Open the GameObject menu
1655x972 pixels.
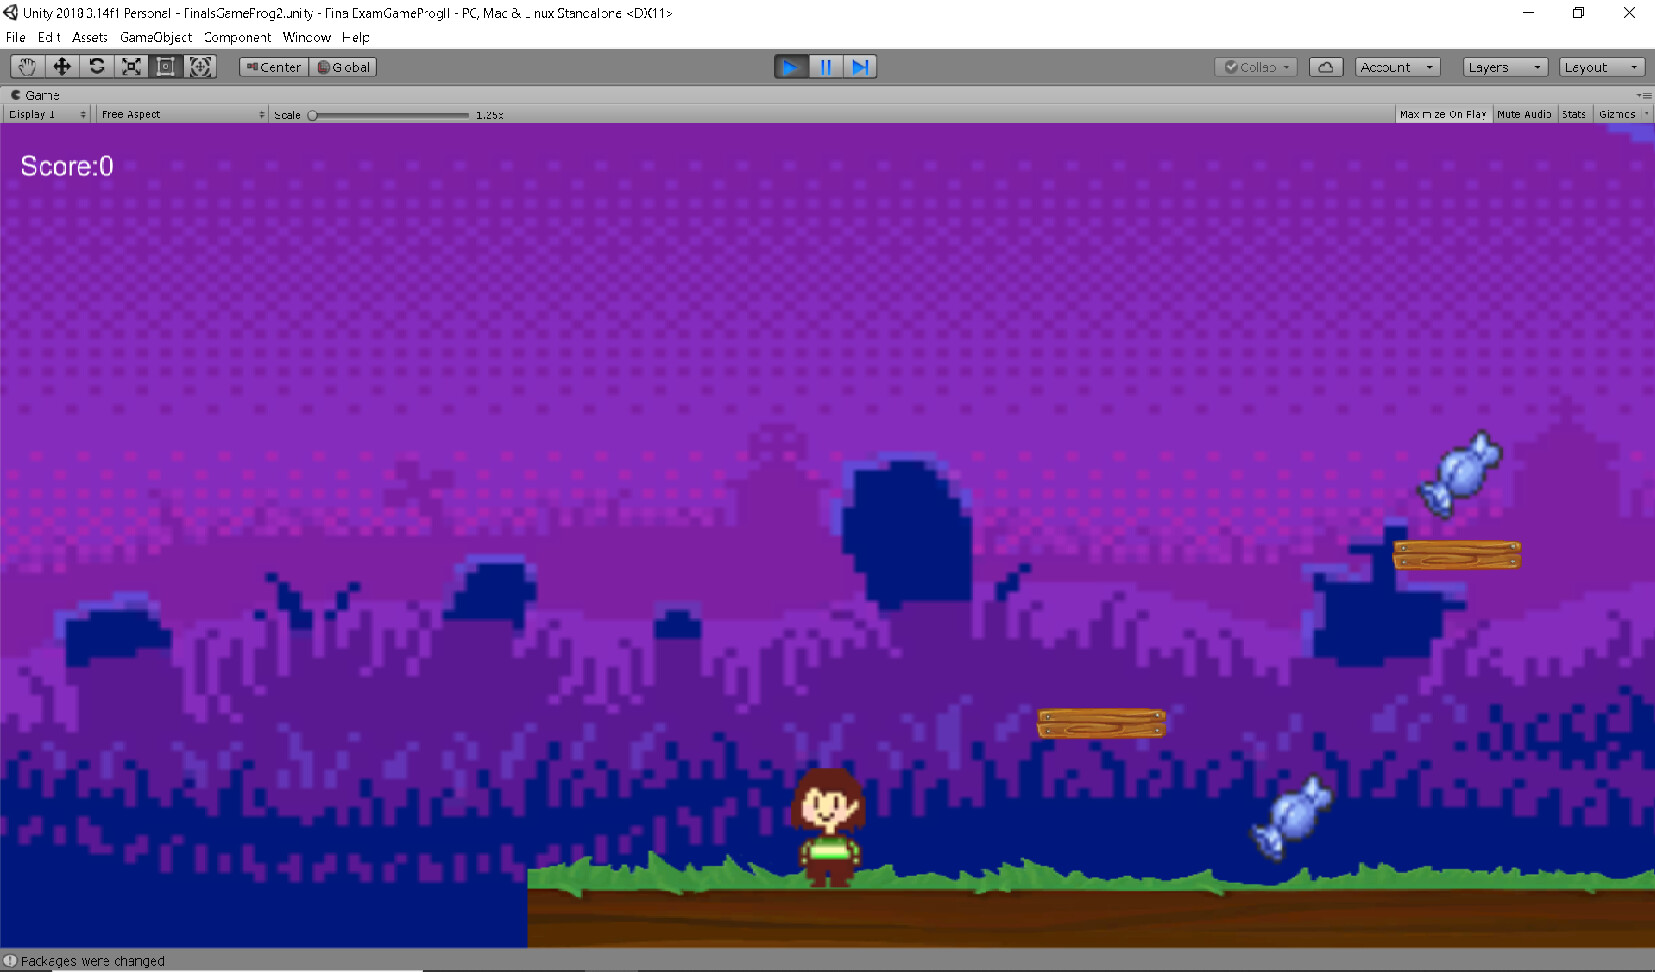(155, 37)
